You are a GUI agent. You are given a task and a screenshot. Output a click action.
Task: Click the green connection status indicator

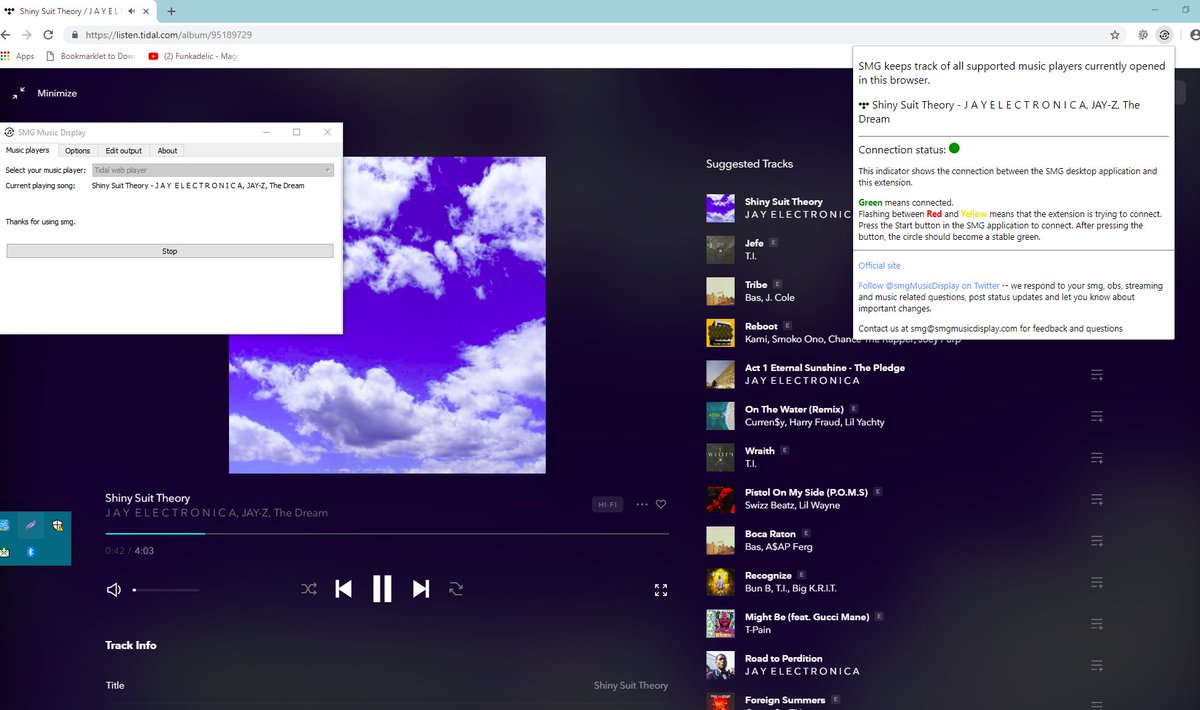tap(954, 149)
